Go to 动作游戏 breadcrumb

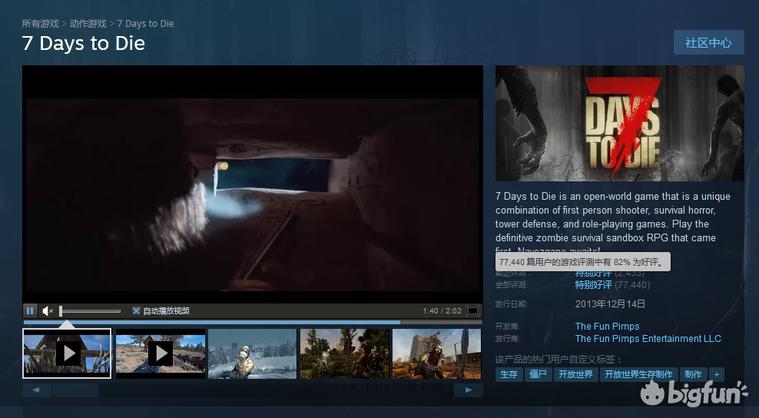pos(88,23)
